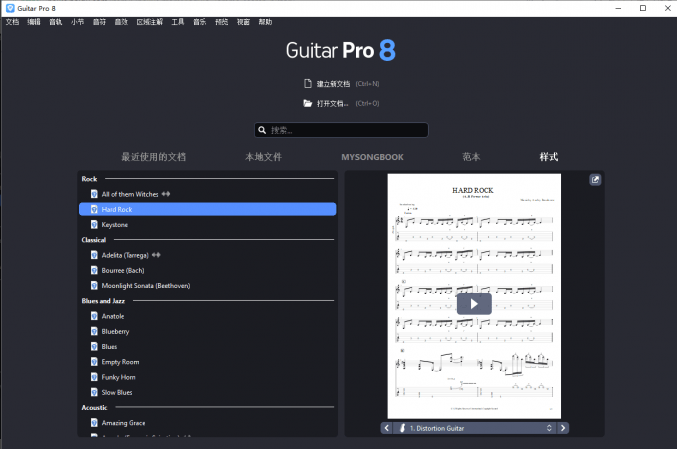677x449 pixels.
Task: Click the Rock category header
Action: pos(89,179)
